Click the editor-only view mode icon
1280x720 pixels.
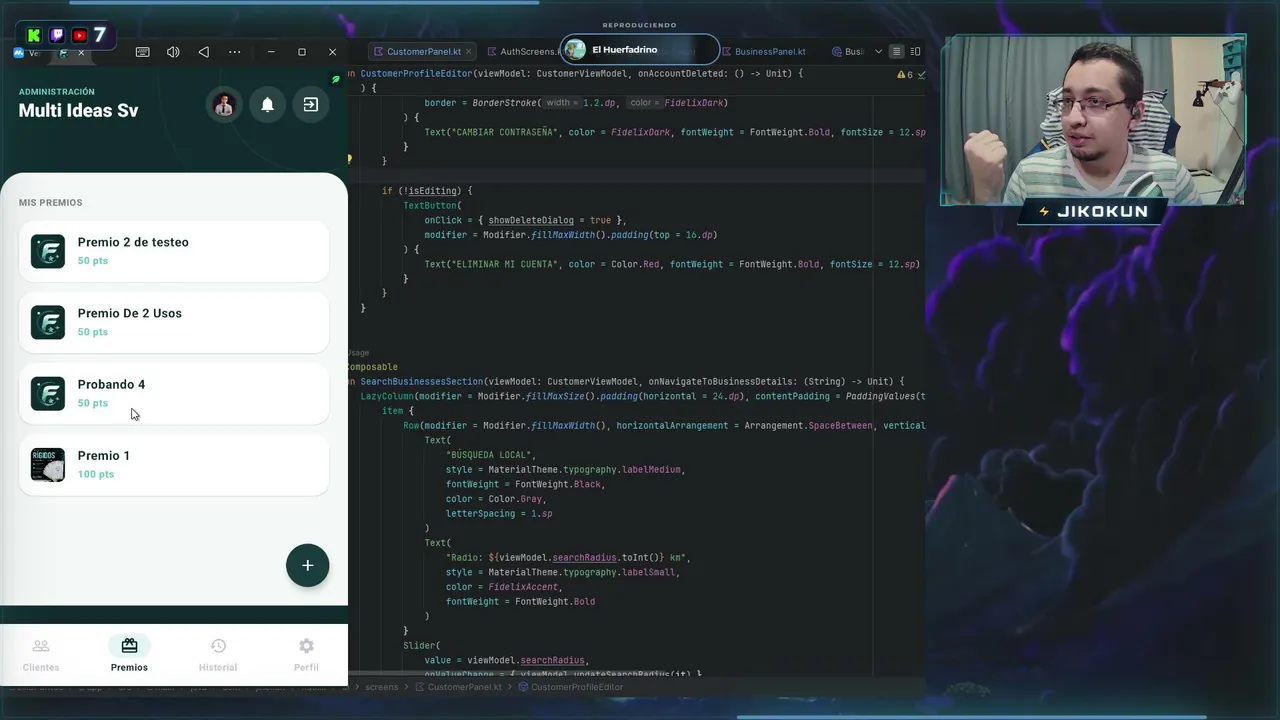tap(896, 52)
